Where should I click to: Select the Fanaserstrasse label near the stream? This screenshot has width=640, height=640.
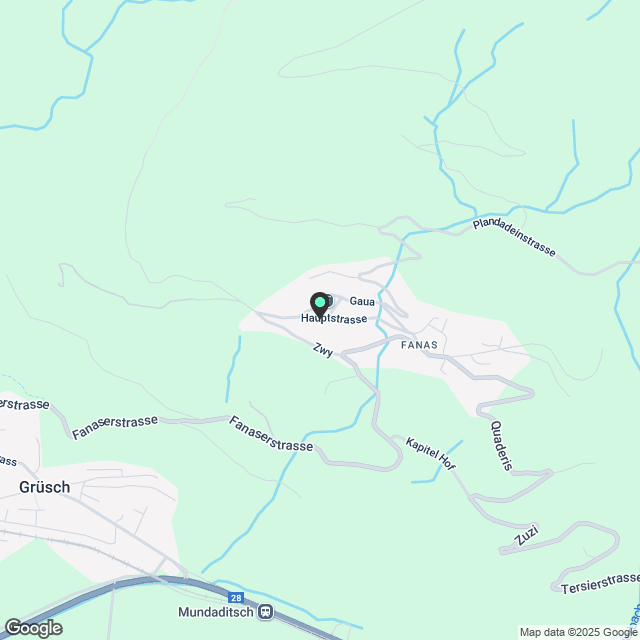coord(271,434)
